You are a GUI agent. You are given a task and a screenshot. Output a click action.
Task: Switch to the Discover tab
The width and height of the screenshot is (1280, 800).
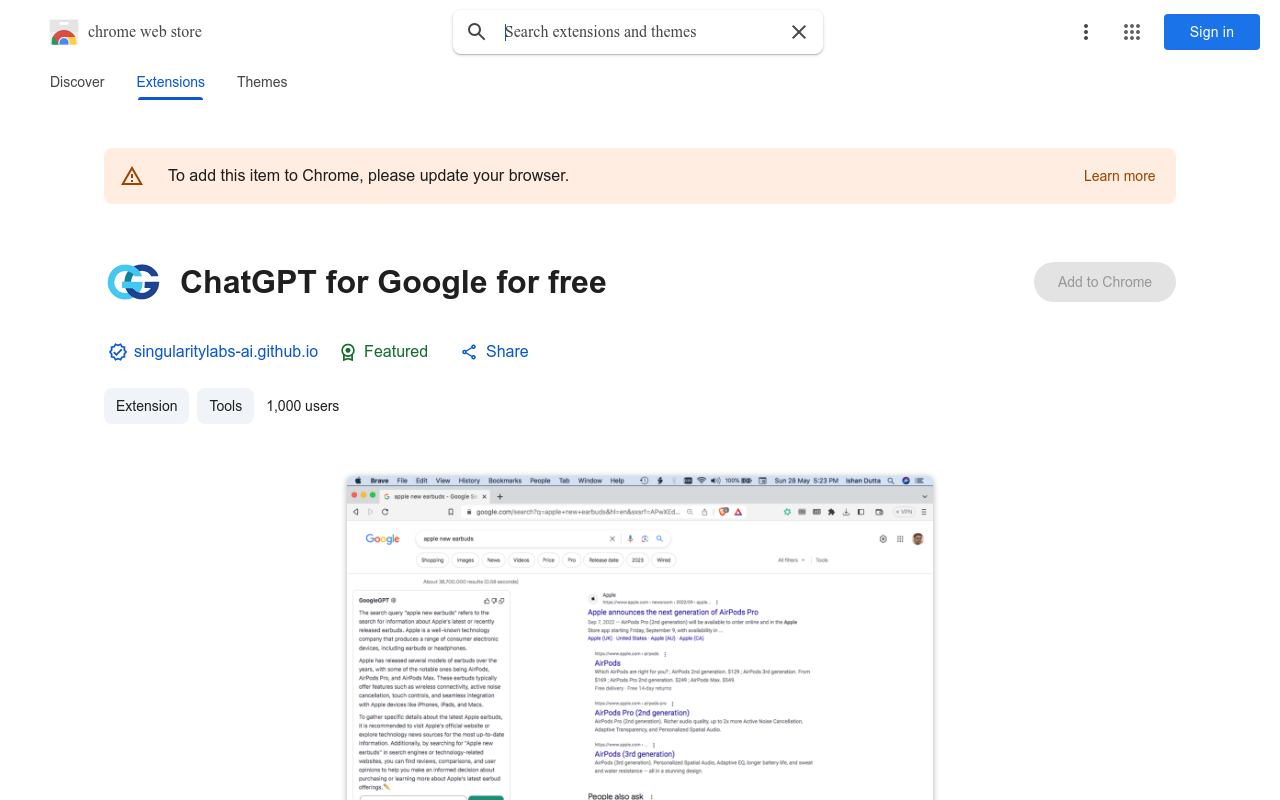pos(77,82)
